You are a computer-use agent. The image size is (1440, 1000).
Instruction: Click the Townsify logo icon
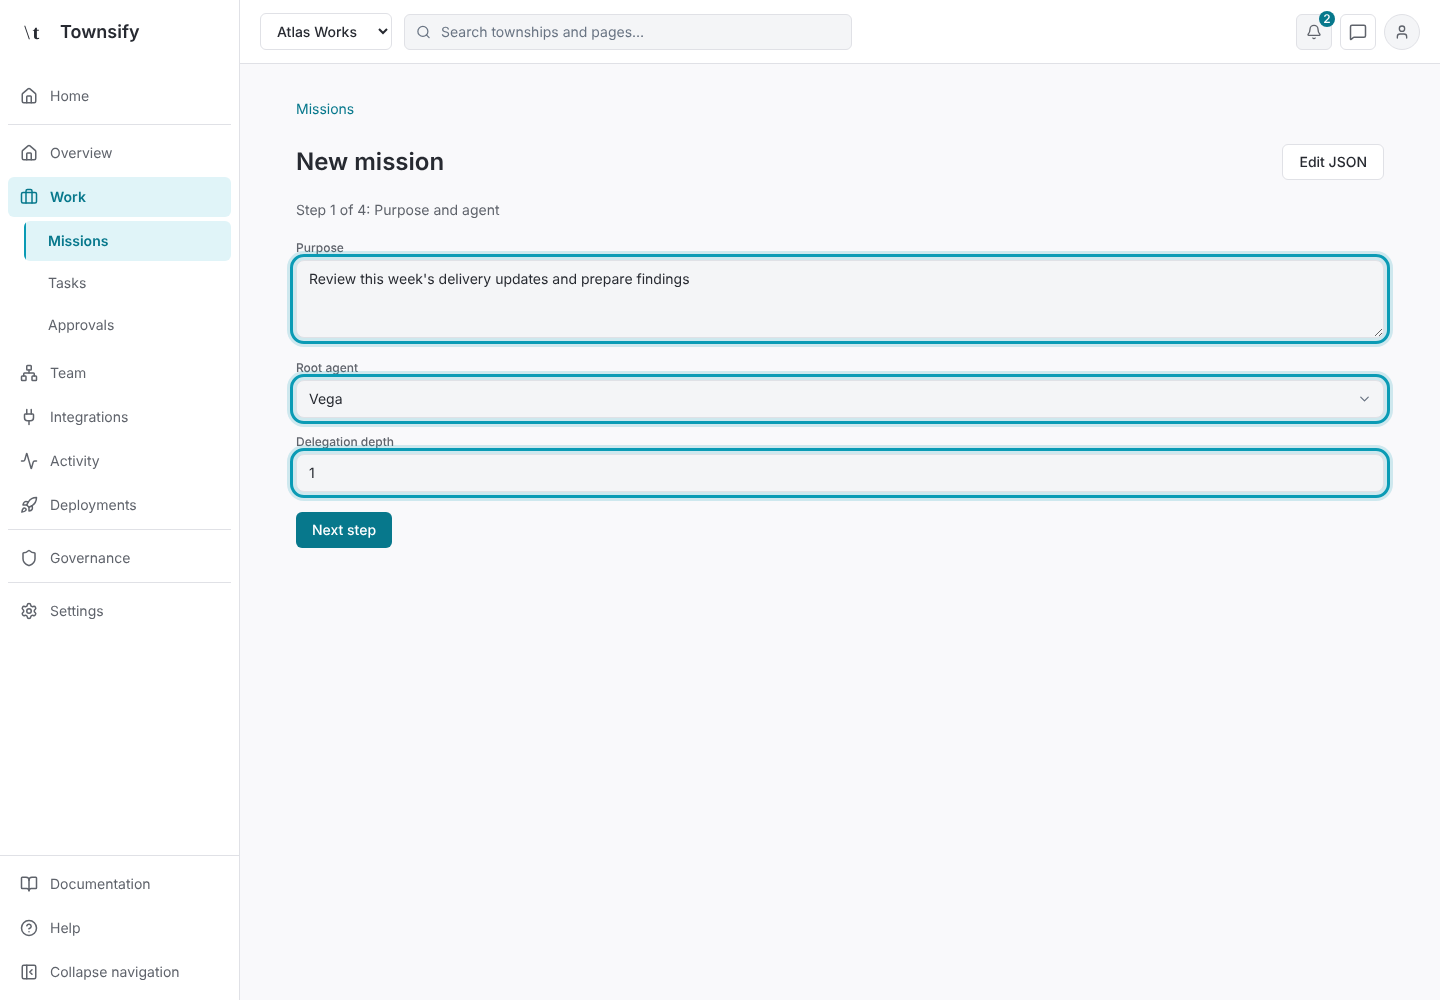tap(32, 32)
